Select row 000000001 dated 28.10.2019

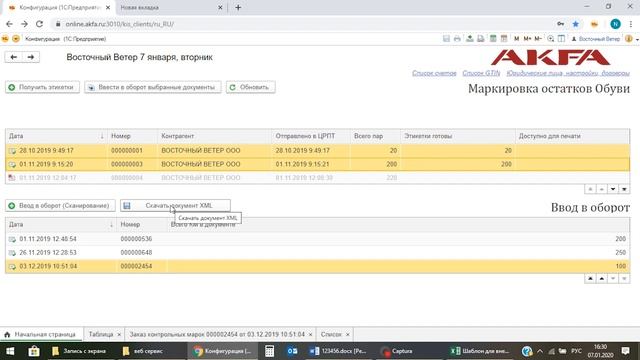tap(318, 151)
